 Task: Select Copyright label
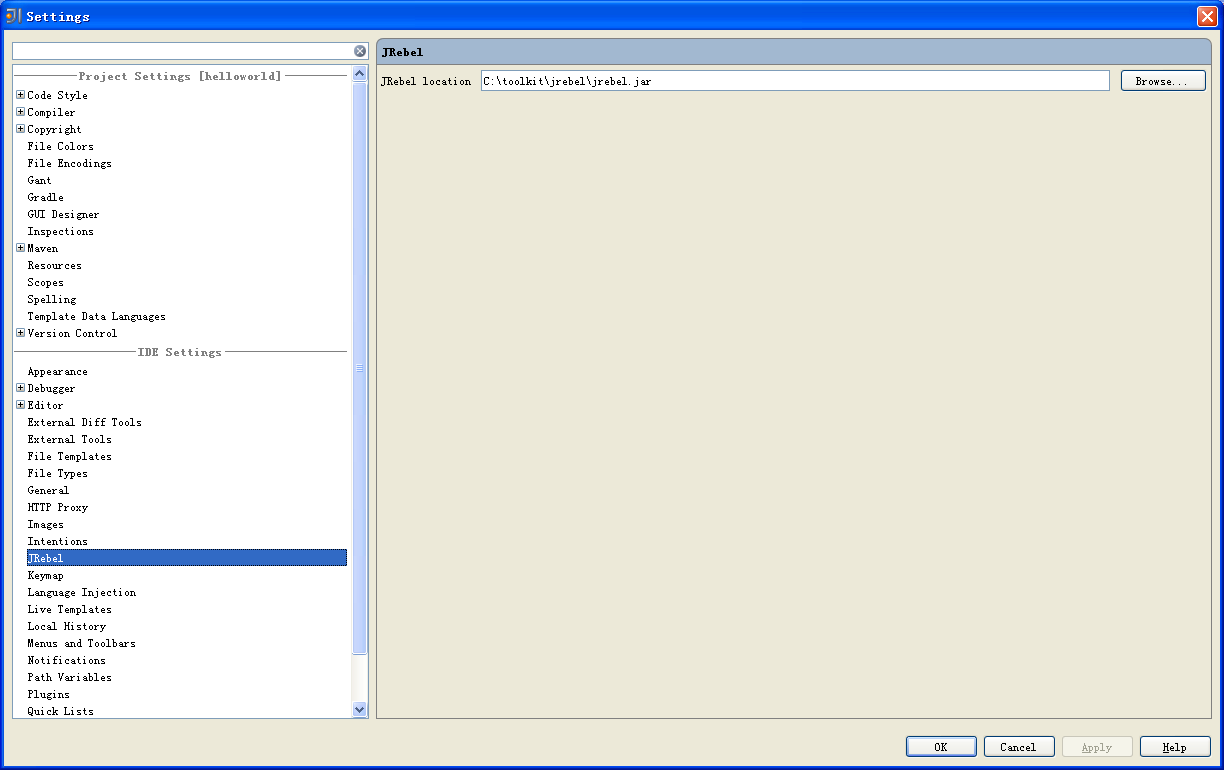coord(55,129)
